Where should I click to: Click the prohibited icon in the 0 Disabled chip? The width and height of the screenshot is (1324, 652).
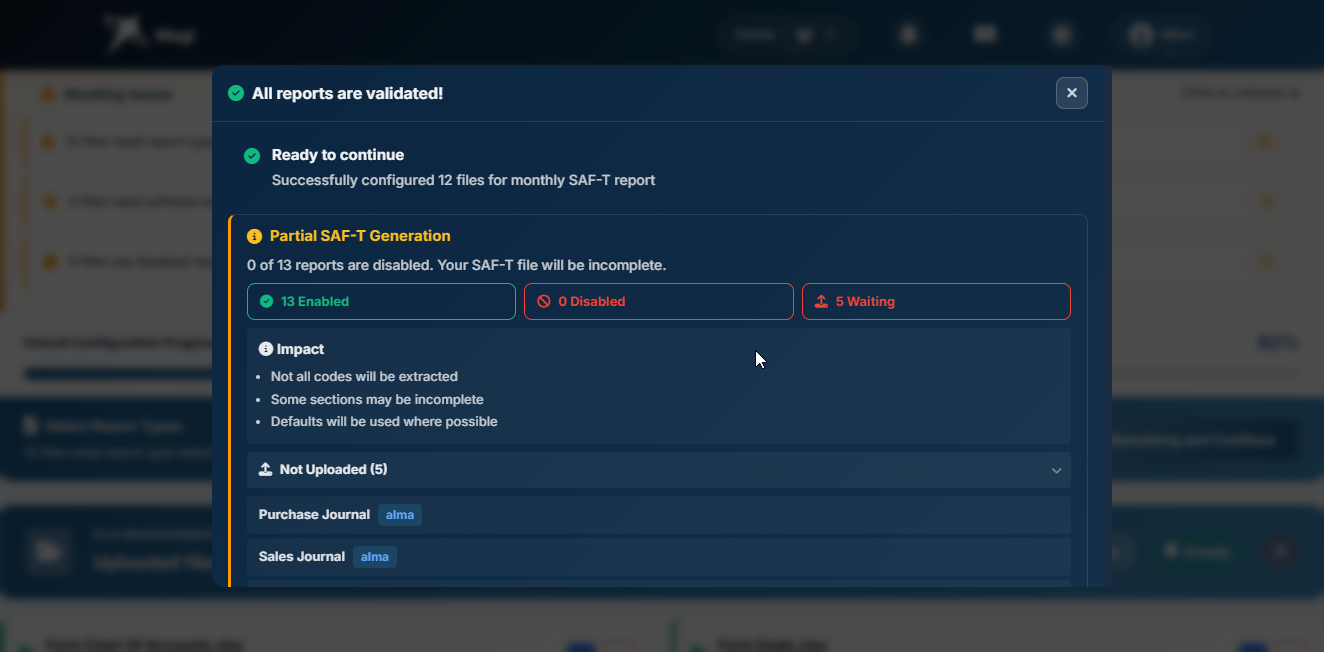pos(544,301)
